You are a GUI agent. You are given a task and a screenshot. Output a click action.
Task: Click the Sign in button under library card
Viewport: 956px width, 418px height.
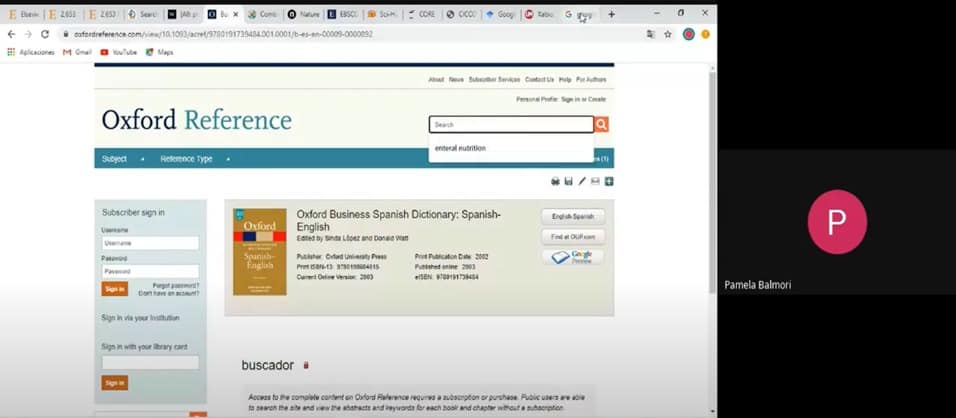(115, 383)
